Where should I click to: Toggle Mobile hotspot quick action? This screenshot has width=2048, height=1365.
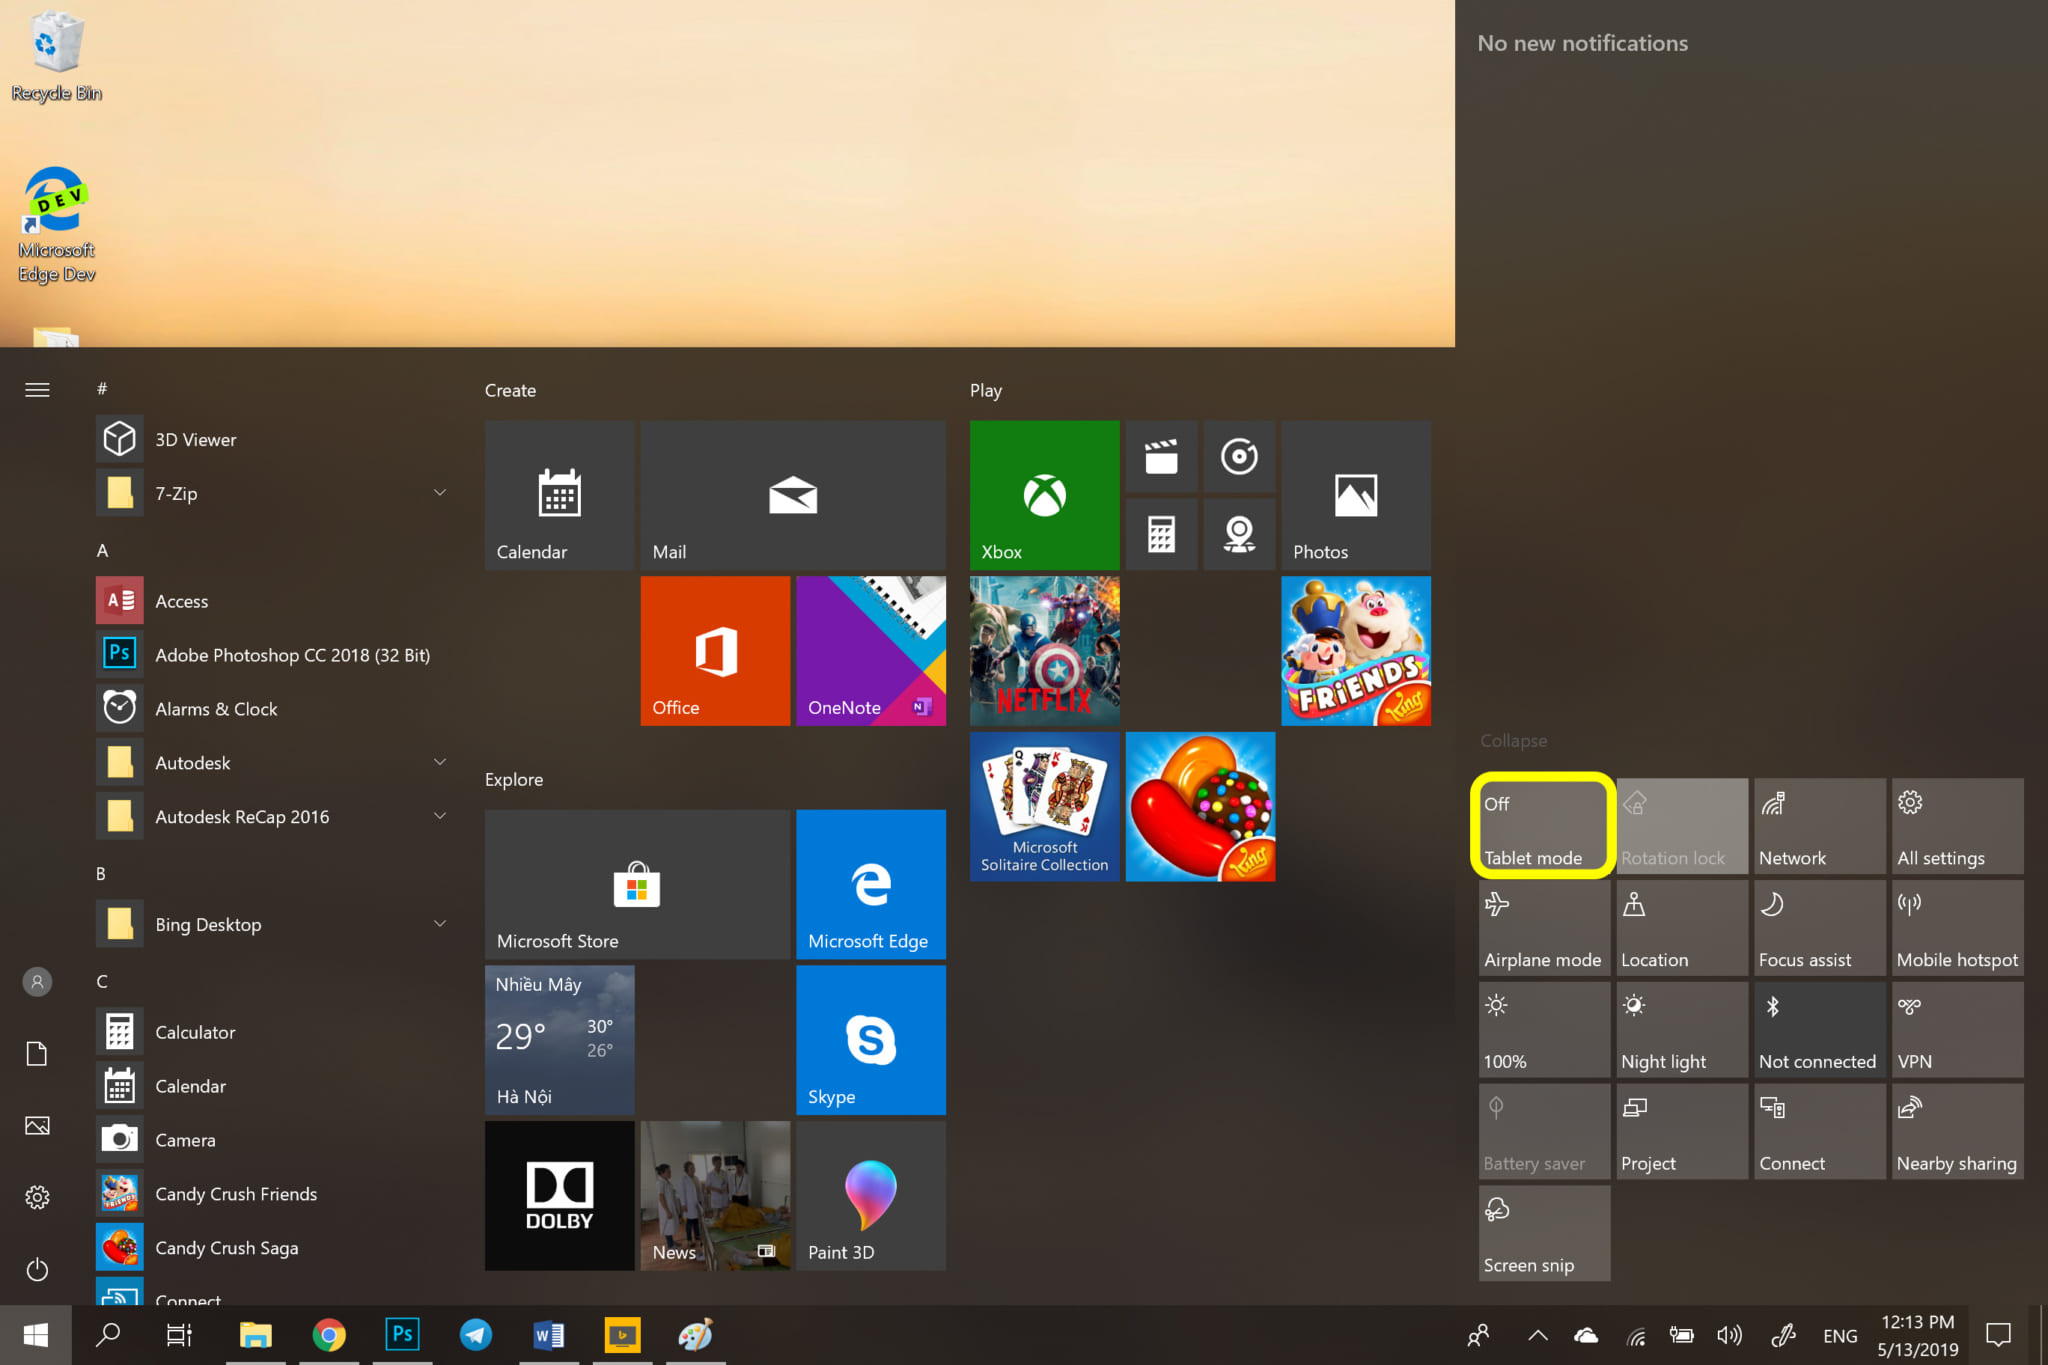point(1958,928)
